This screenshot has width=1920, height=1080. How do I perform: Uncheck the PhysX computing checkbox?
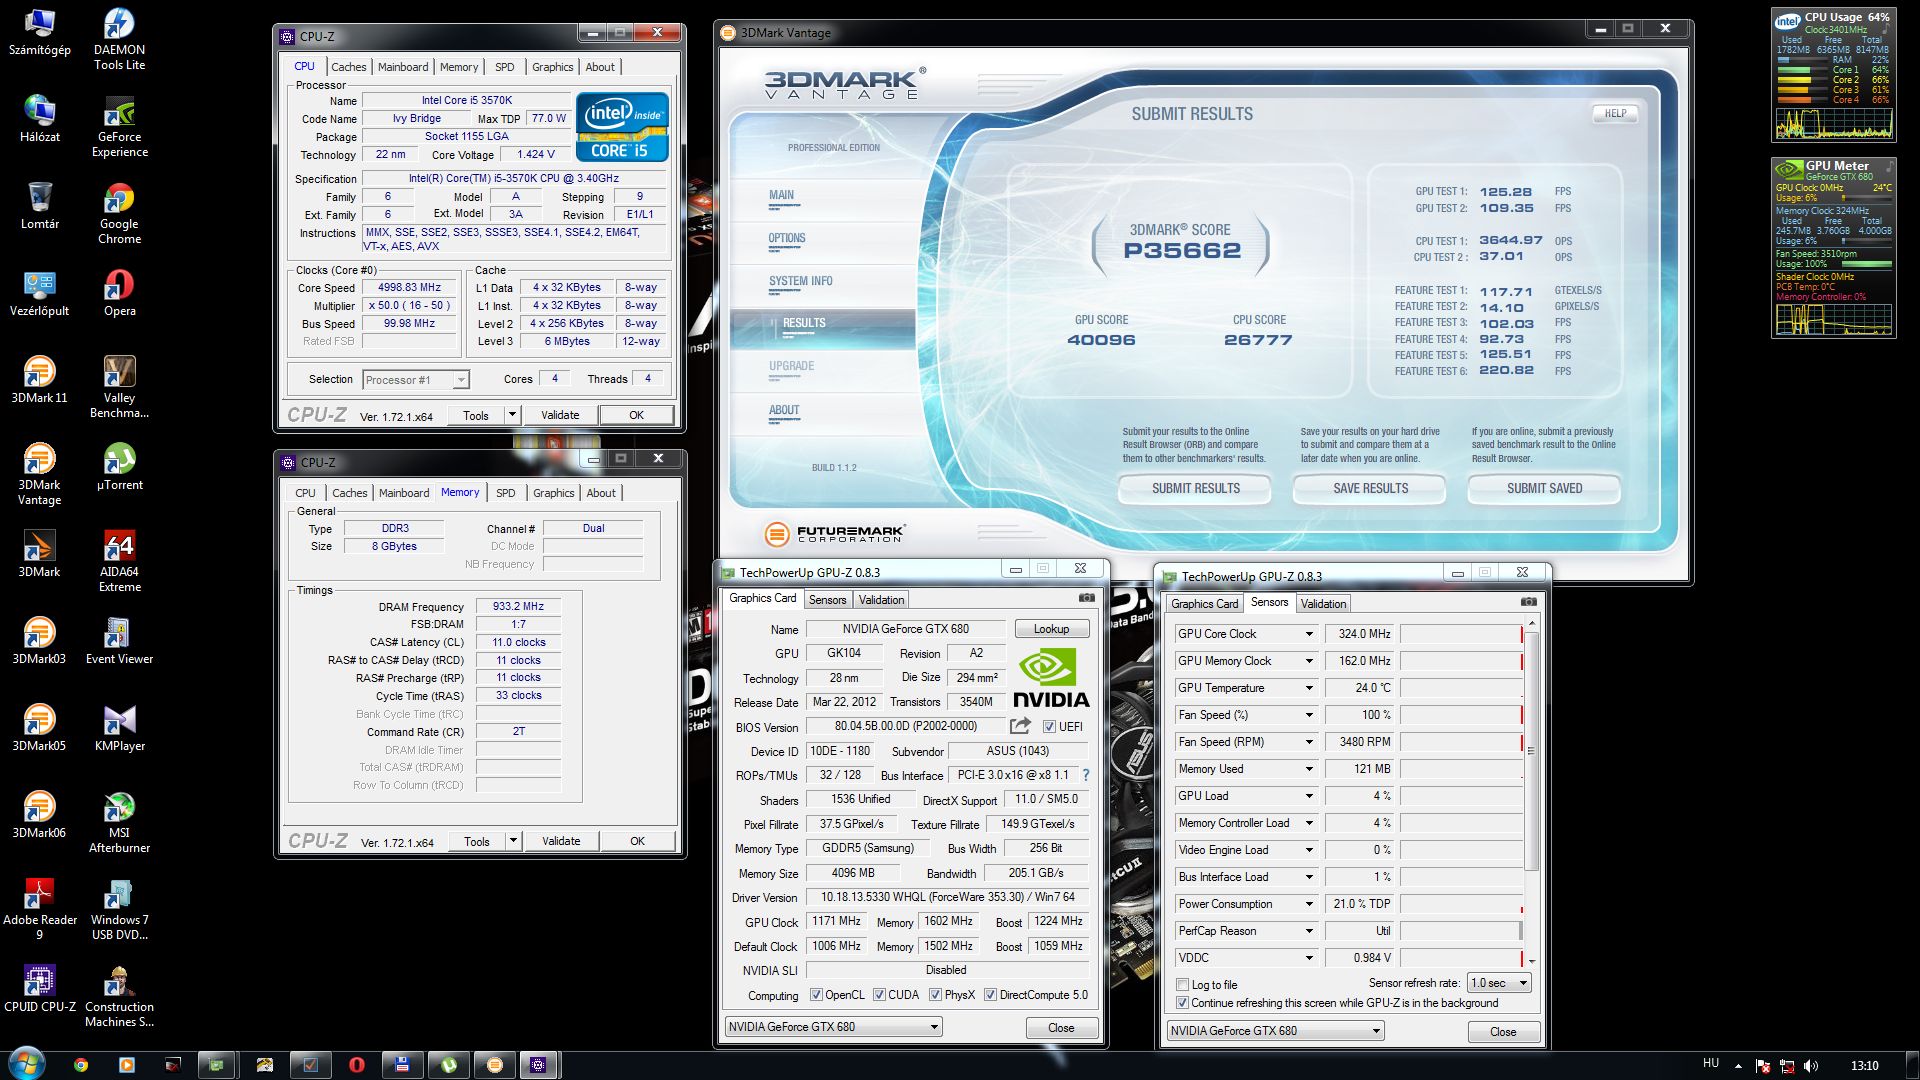point(935,995)
